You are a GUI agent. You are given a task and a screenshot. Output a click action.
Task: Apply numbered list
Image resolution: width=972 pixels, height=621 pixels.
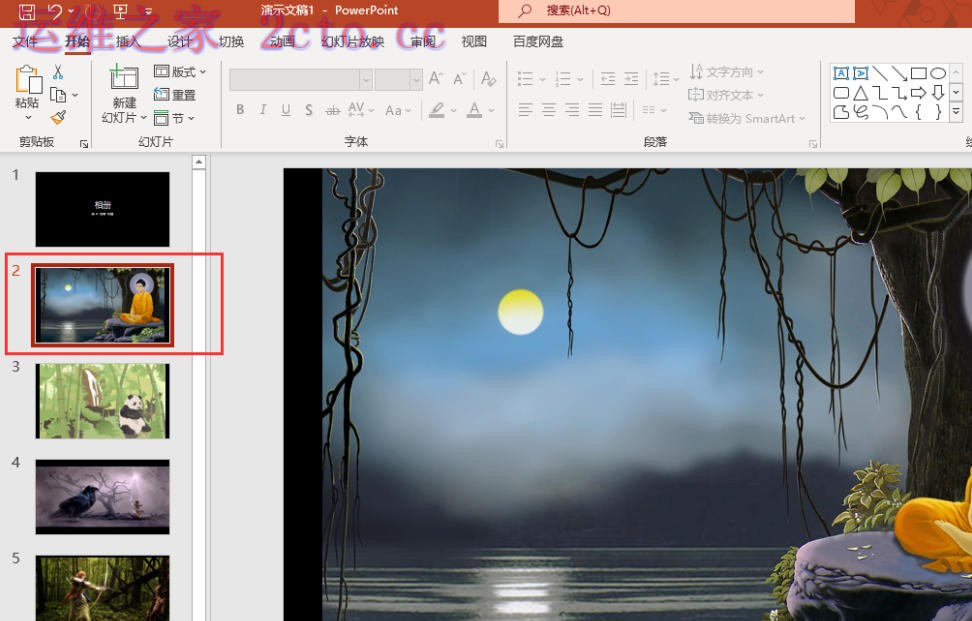click(563, 79)
